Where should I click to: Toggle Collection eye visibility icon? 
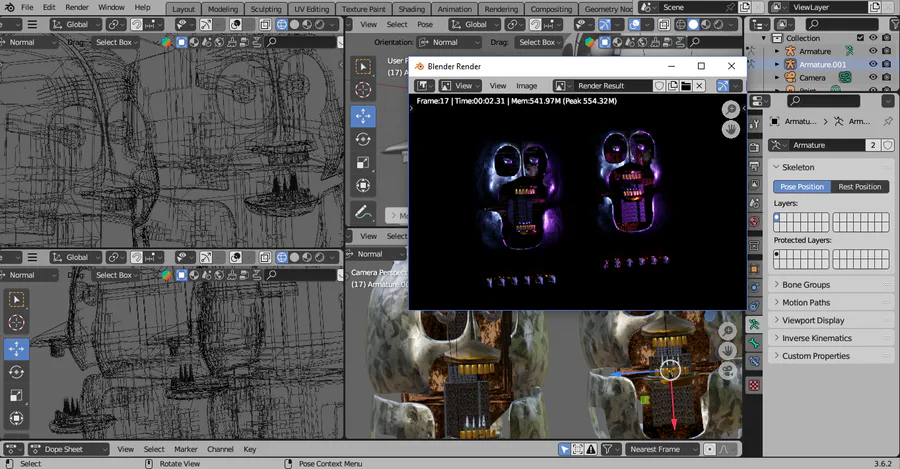[873, 38]
